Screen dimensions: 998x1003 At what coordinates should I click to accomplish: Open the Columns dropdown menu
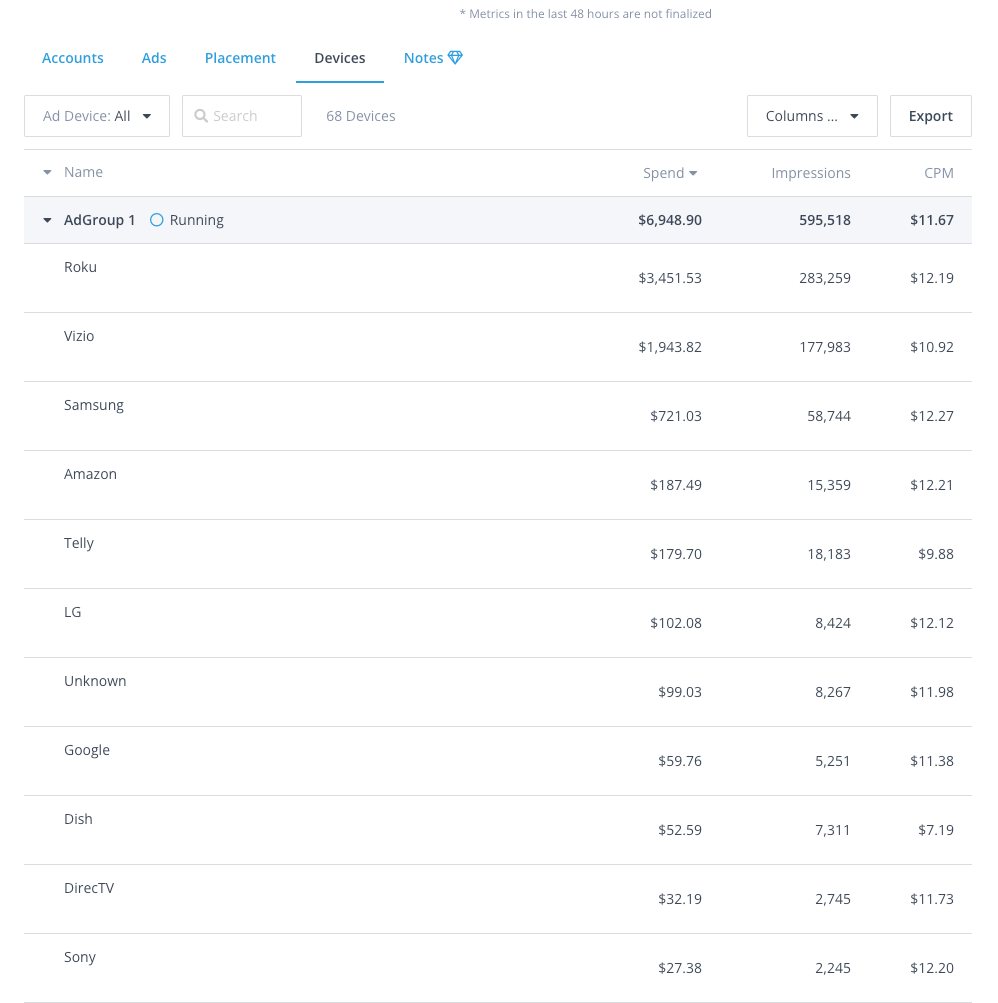[811, 116]
